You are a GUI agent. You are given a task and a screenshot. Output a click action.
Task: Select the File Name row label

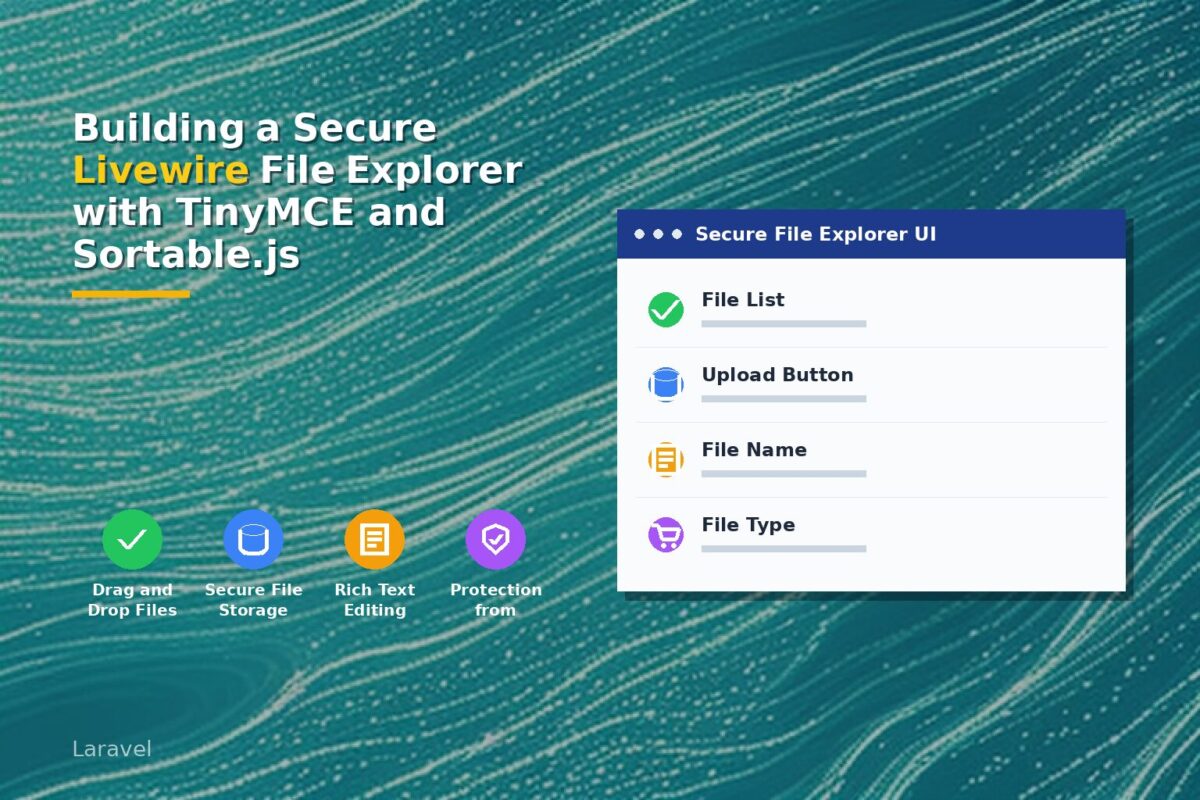pos(754,450)
